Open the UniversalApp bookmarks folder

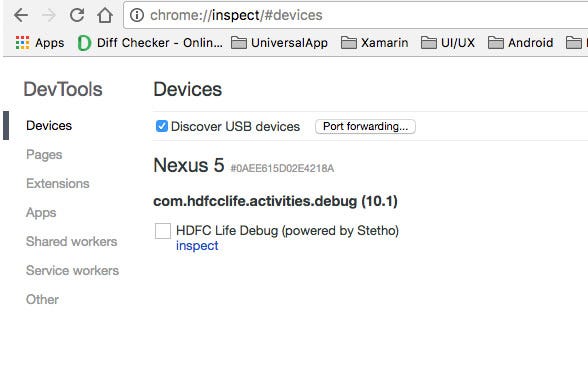pyautogui.click(x=279, y=43)
